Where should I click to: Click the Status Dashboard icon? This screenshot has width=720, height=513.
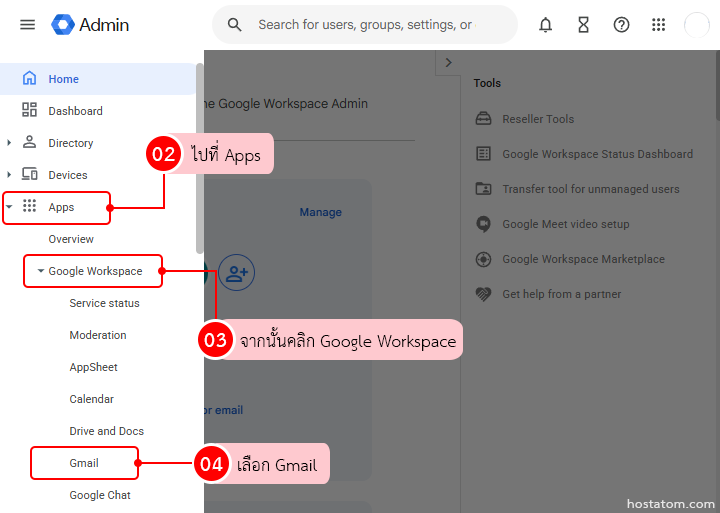[483, 154]
